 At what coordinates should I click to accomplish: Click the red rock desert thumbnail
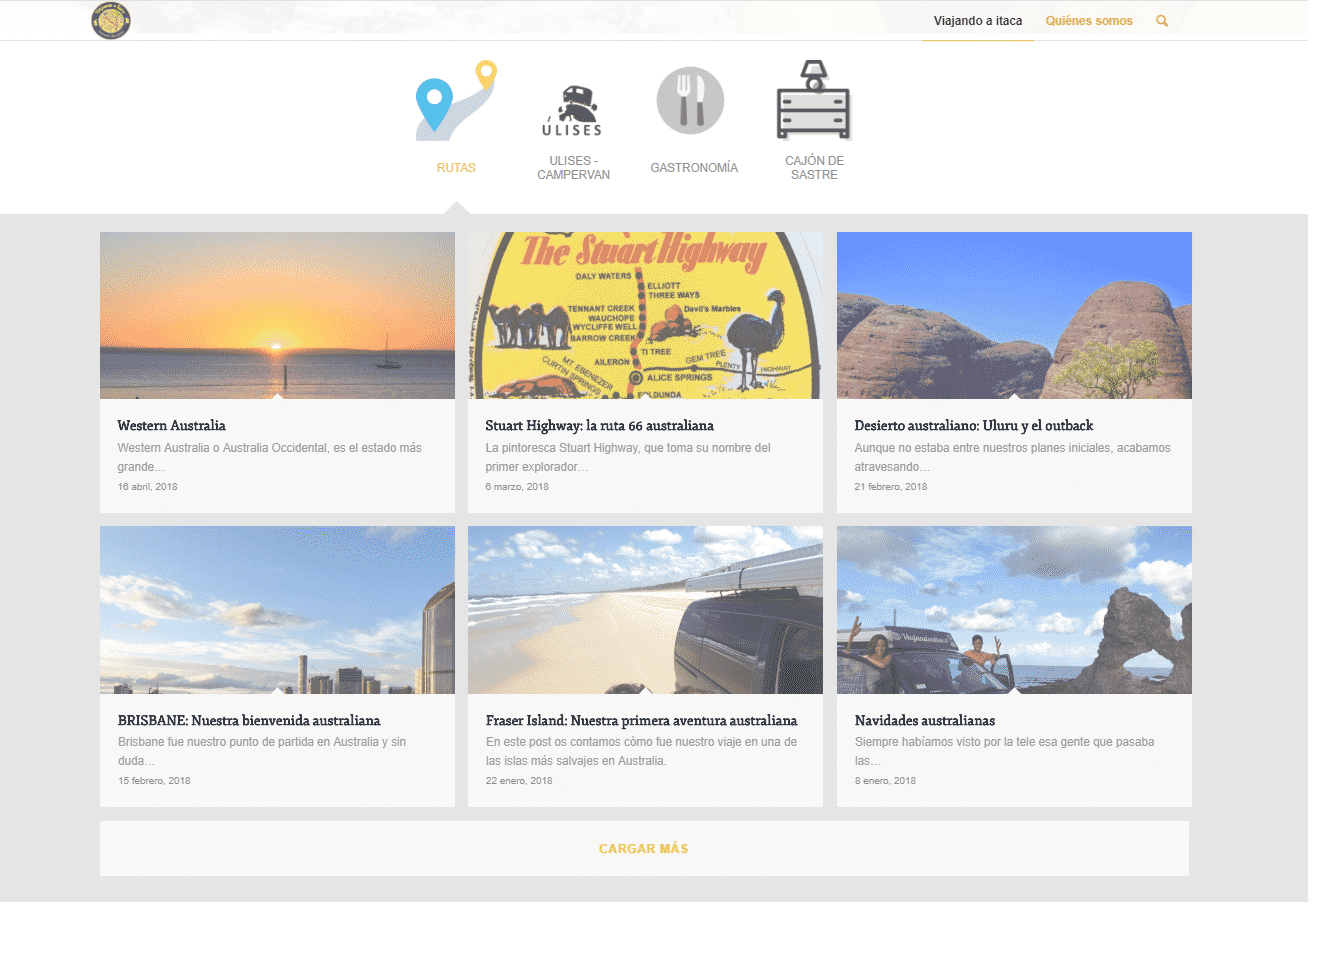1014,315
